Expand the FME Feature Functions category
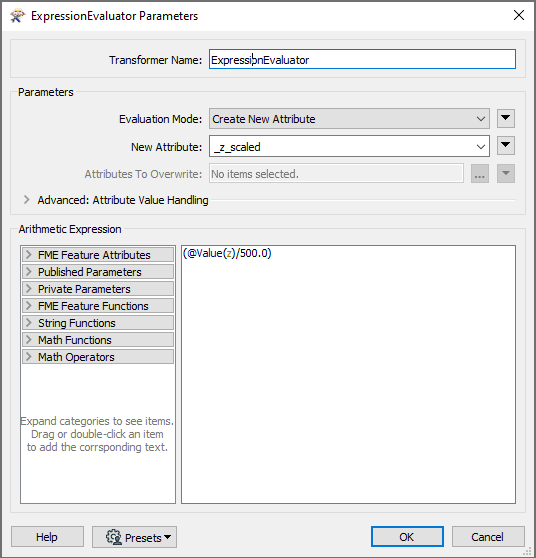The image size is (536, 558). [x=98, y=306]
